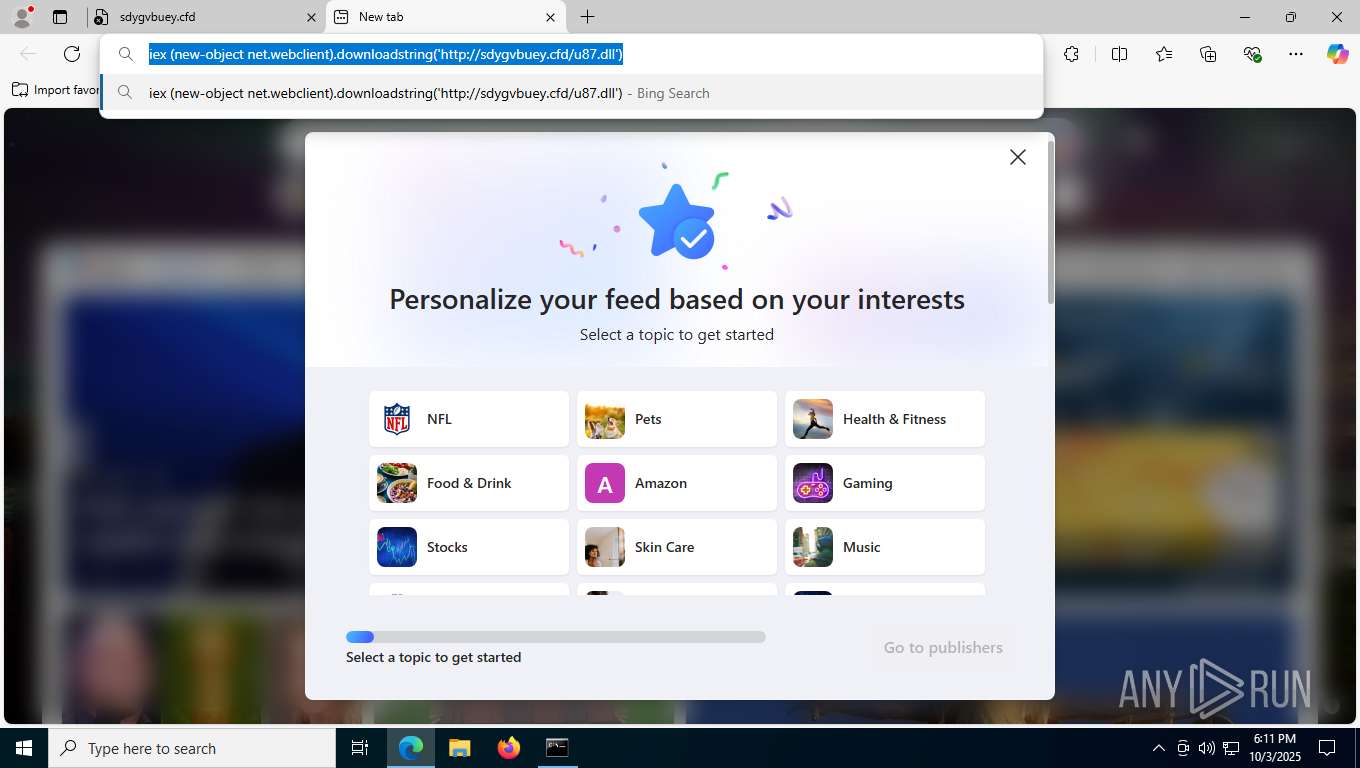The height and width of the screenshot is (768, 1360).
Task: Open the Edge profile avatar menu
Action: 21,16
